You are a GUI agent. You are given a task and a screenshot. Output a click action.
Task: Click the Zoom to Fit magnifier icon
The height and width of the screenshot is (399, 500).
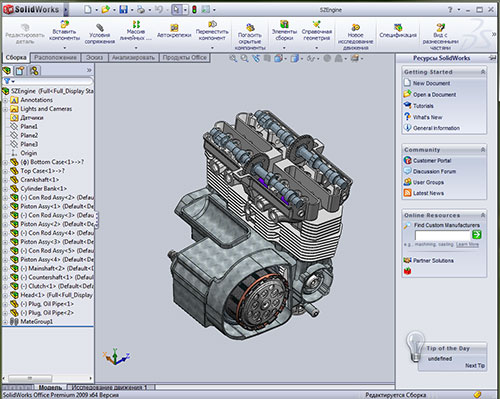[x=233, y=59]
